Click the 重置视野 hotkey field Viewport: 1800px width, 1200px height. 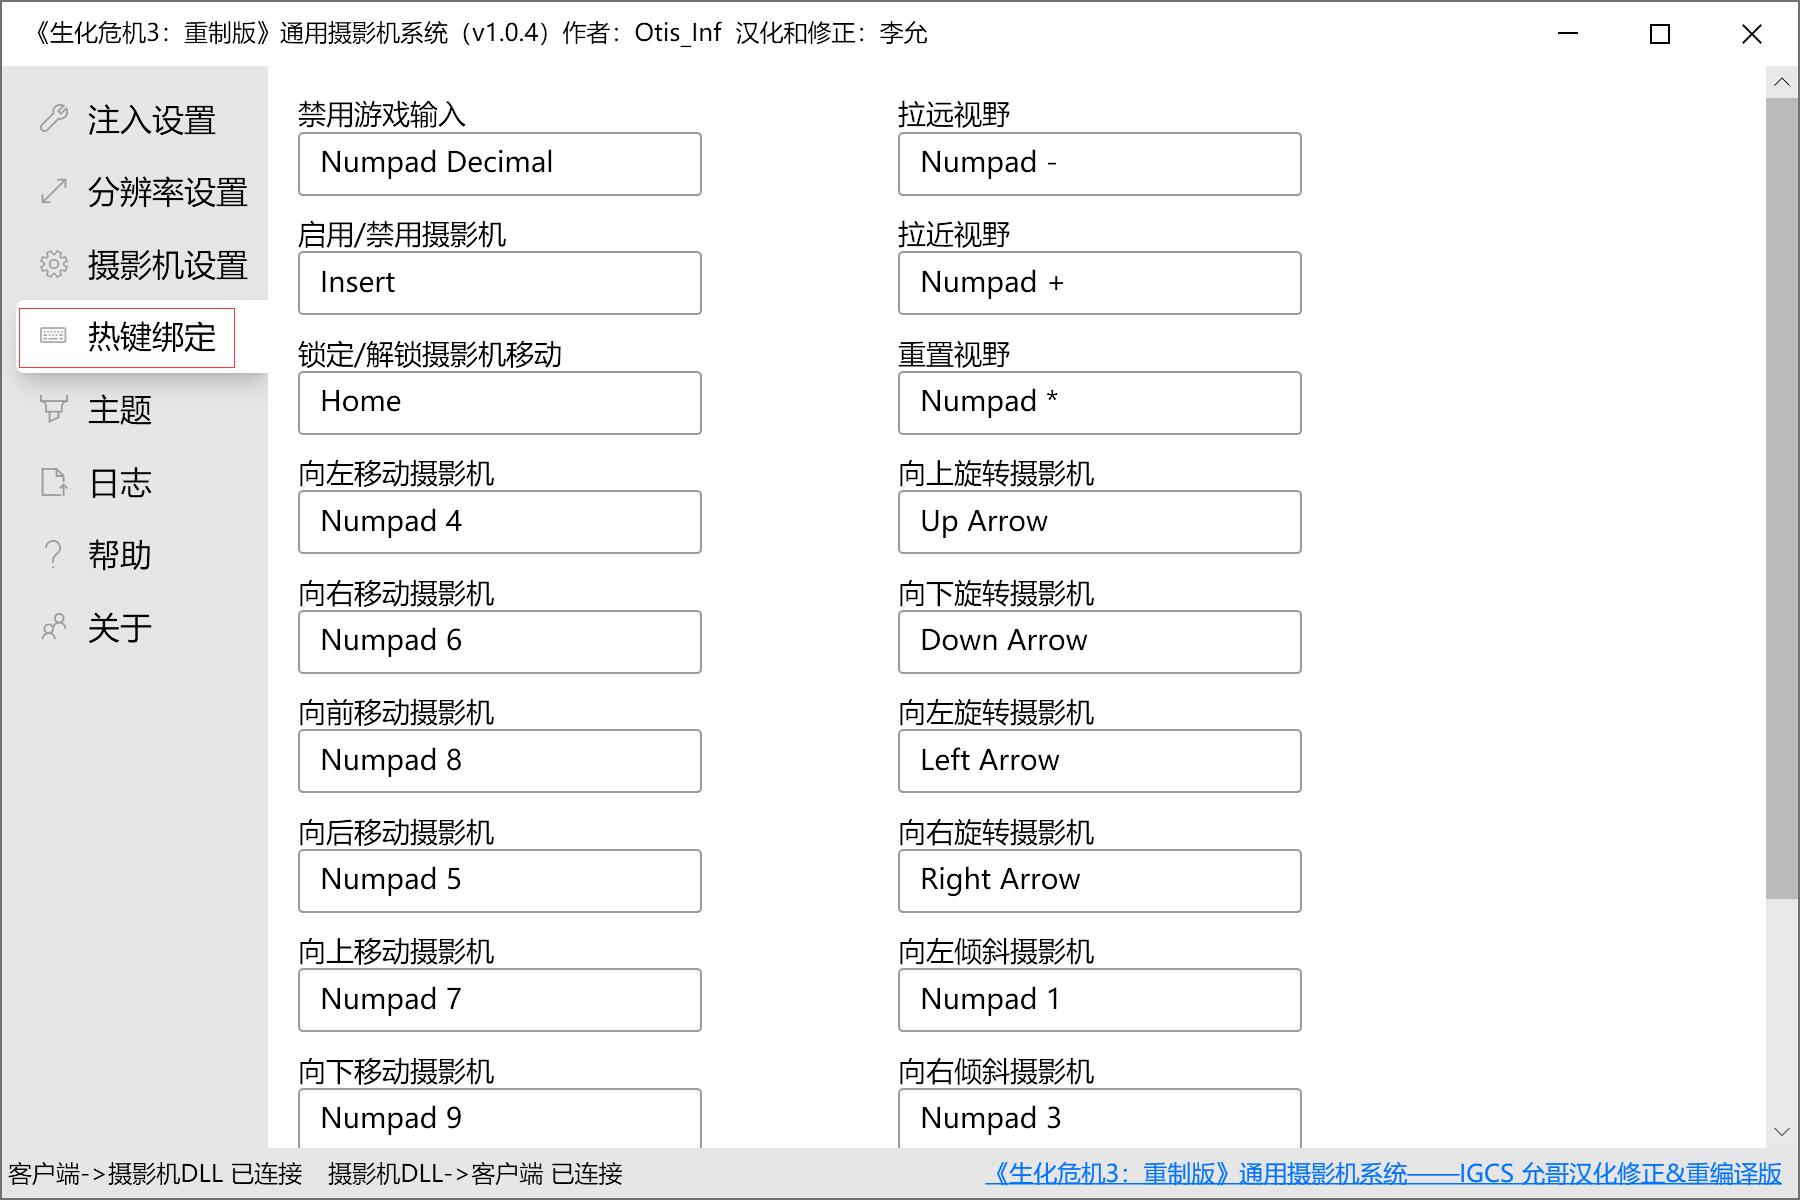(x=1099, y=402)
